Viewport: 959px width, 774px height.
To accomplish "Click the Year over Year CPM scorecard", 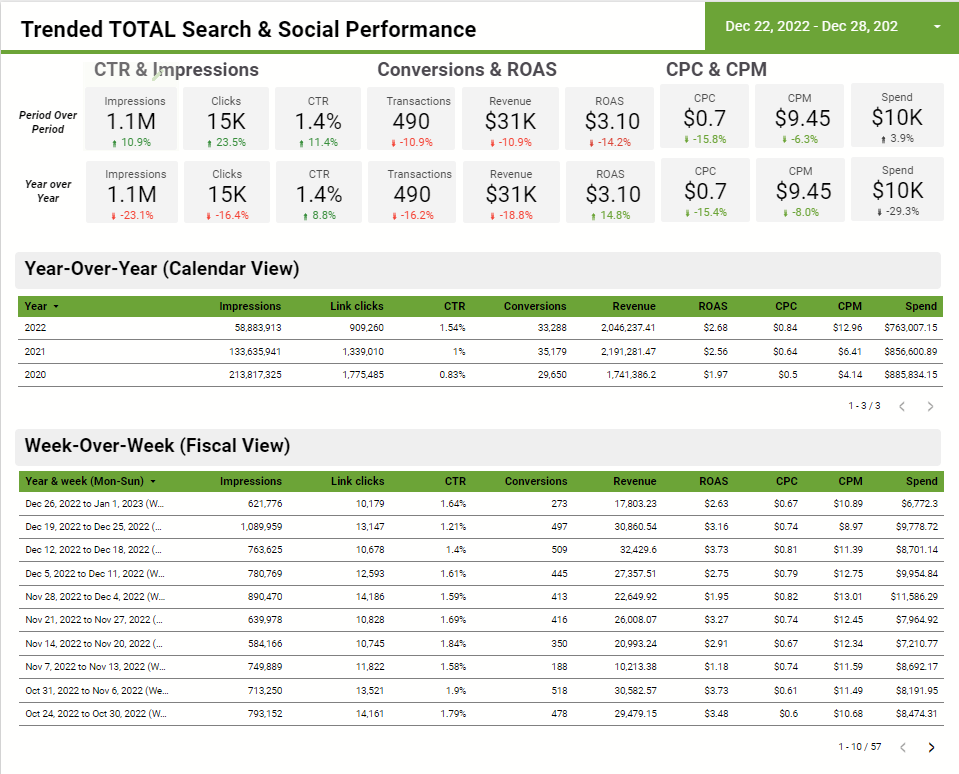I will coord(801,190).
